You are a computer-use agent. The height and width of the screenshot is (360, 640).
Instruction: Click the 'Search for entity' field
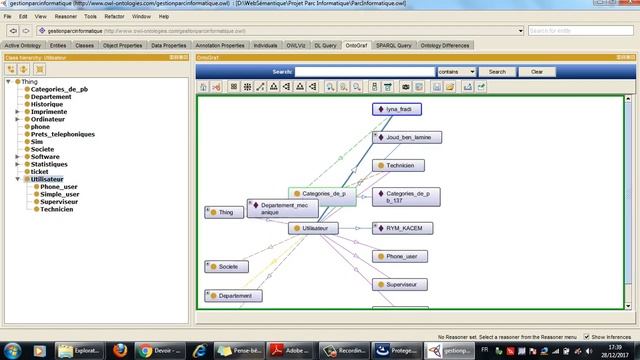click(x=580, y=31)
